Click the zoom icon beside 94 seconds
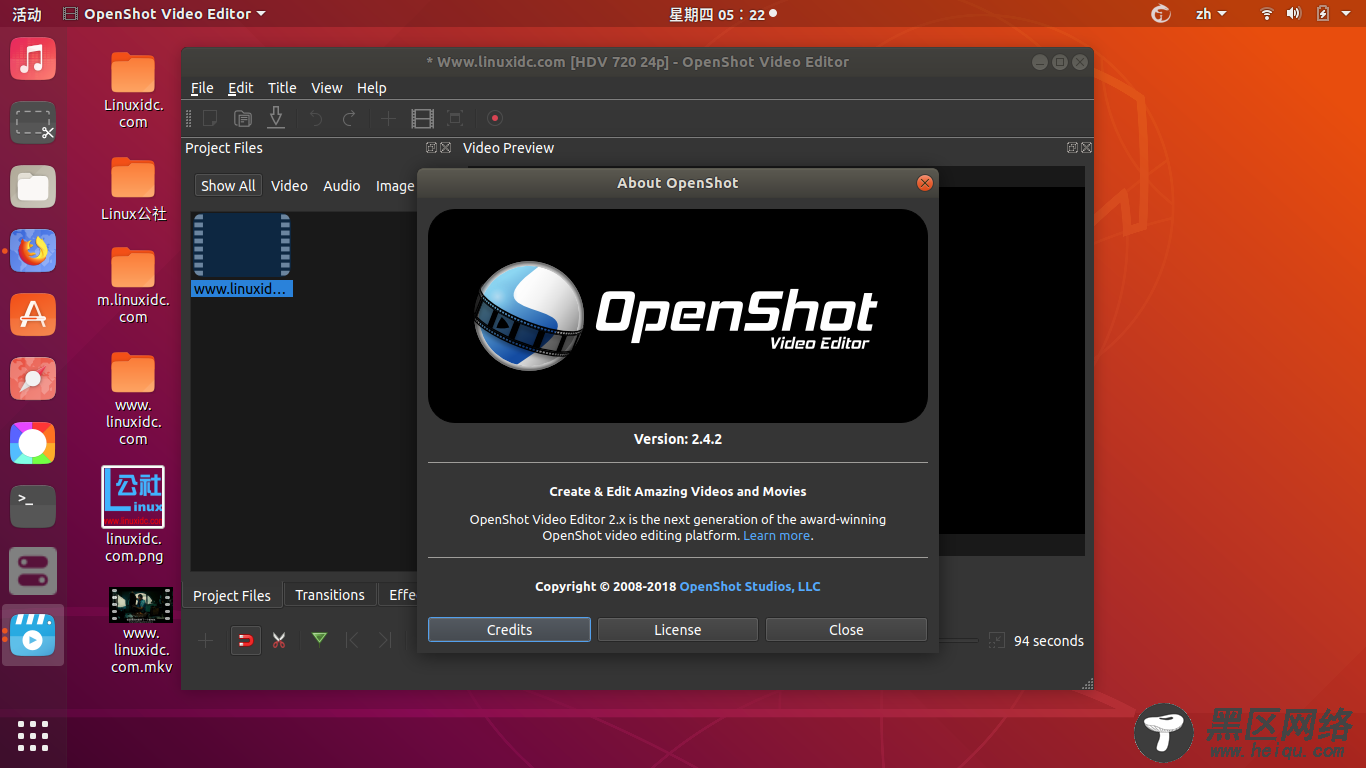Screen dimensions: 1366x768 [x=996, y=640]
